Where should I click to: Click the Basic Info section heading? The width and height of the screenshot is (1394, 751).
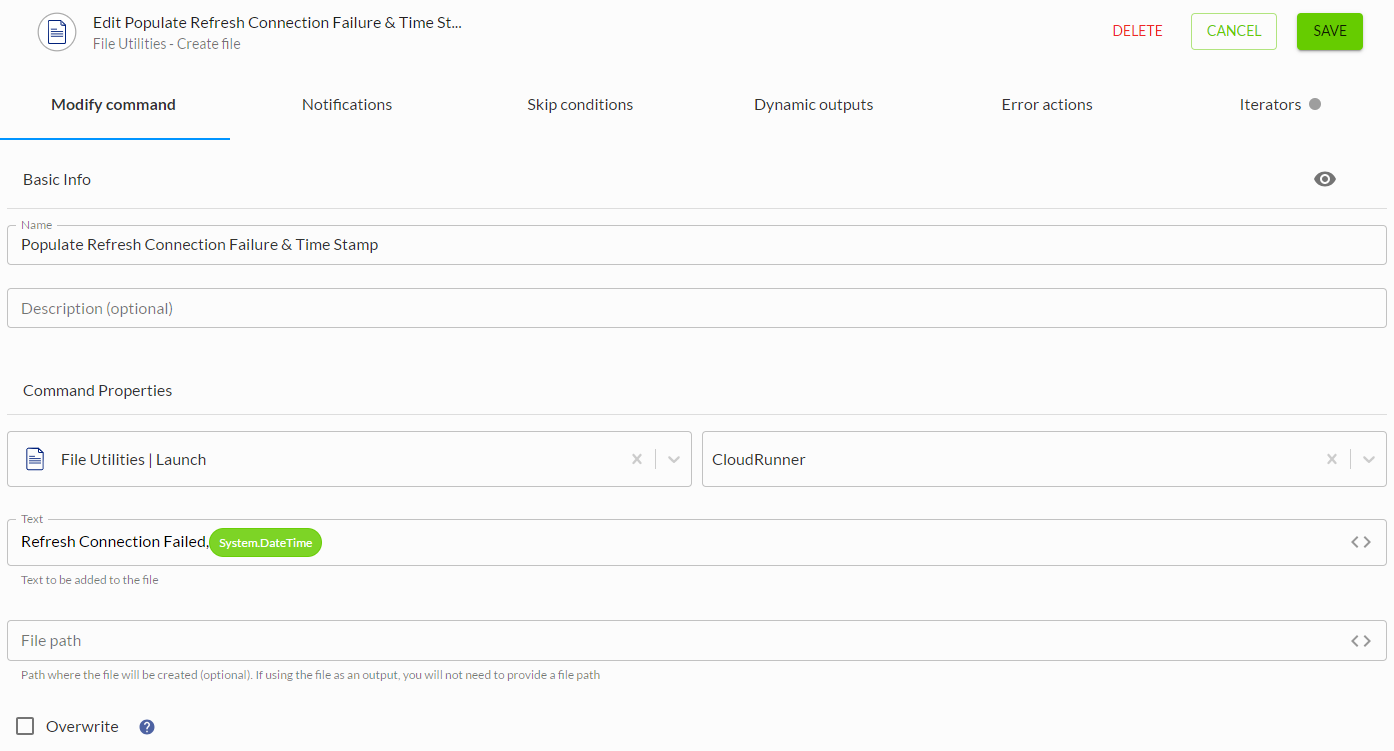pyautogui.click(x=57, y=180)
